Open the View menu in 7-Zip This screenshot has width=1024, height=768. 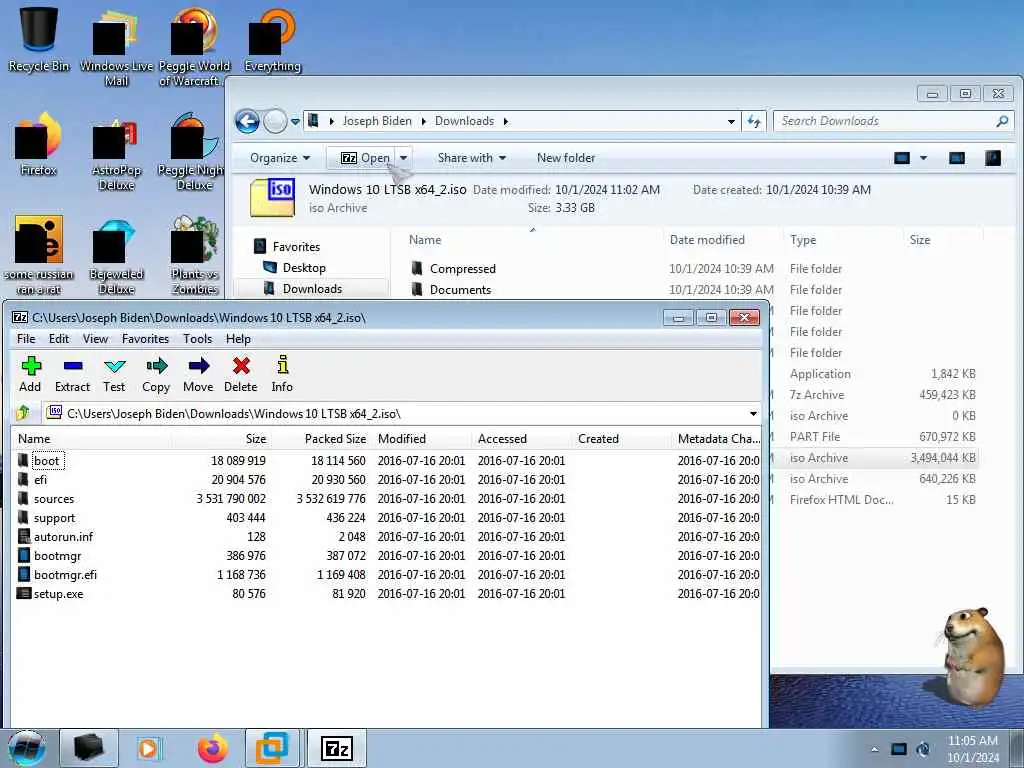[x=95, y=339]
